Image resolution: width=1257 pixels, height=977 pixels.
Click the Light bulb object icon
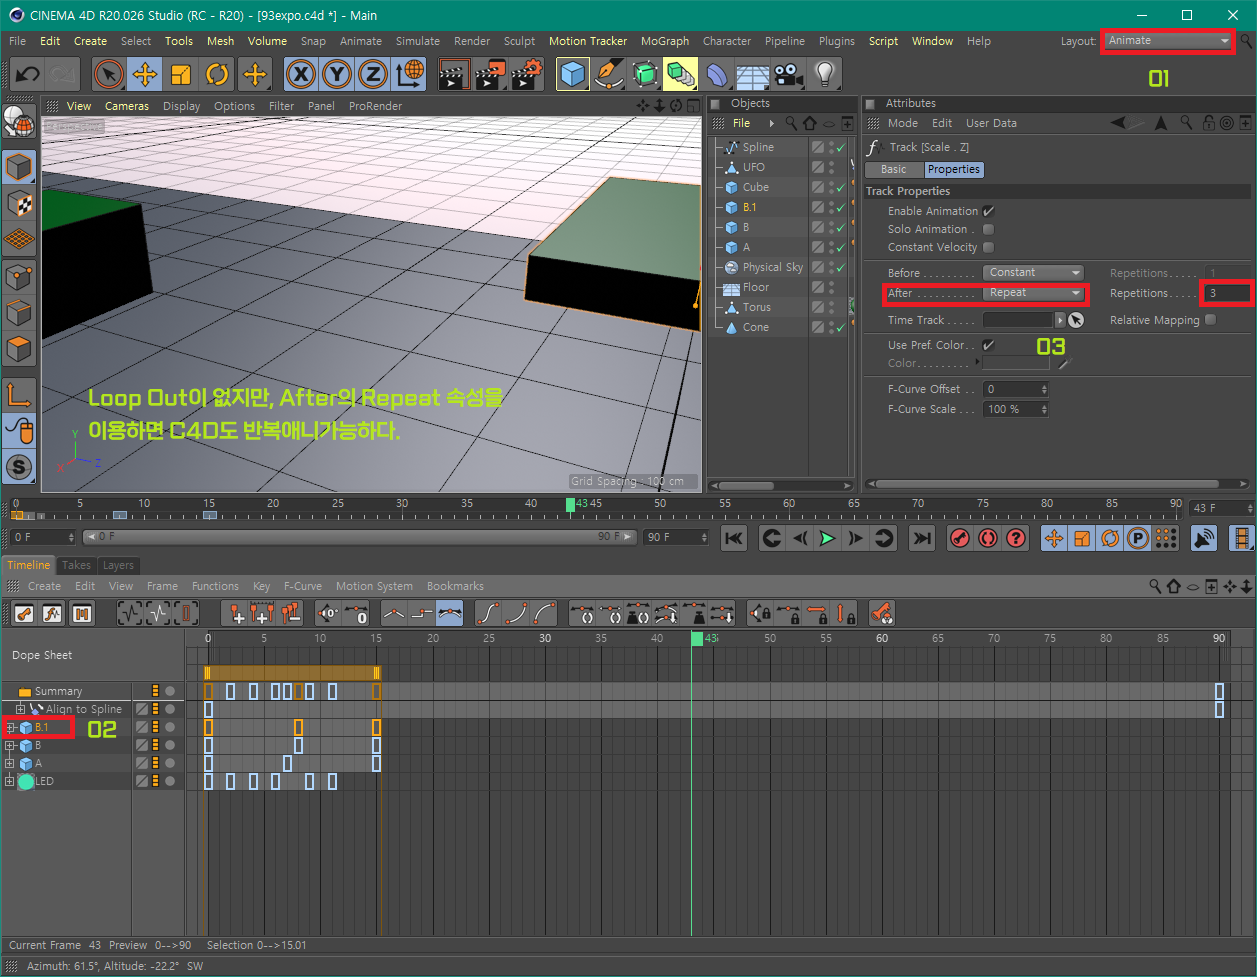coord(824,74)
